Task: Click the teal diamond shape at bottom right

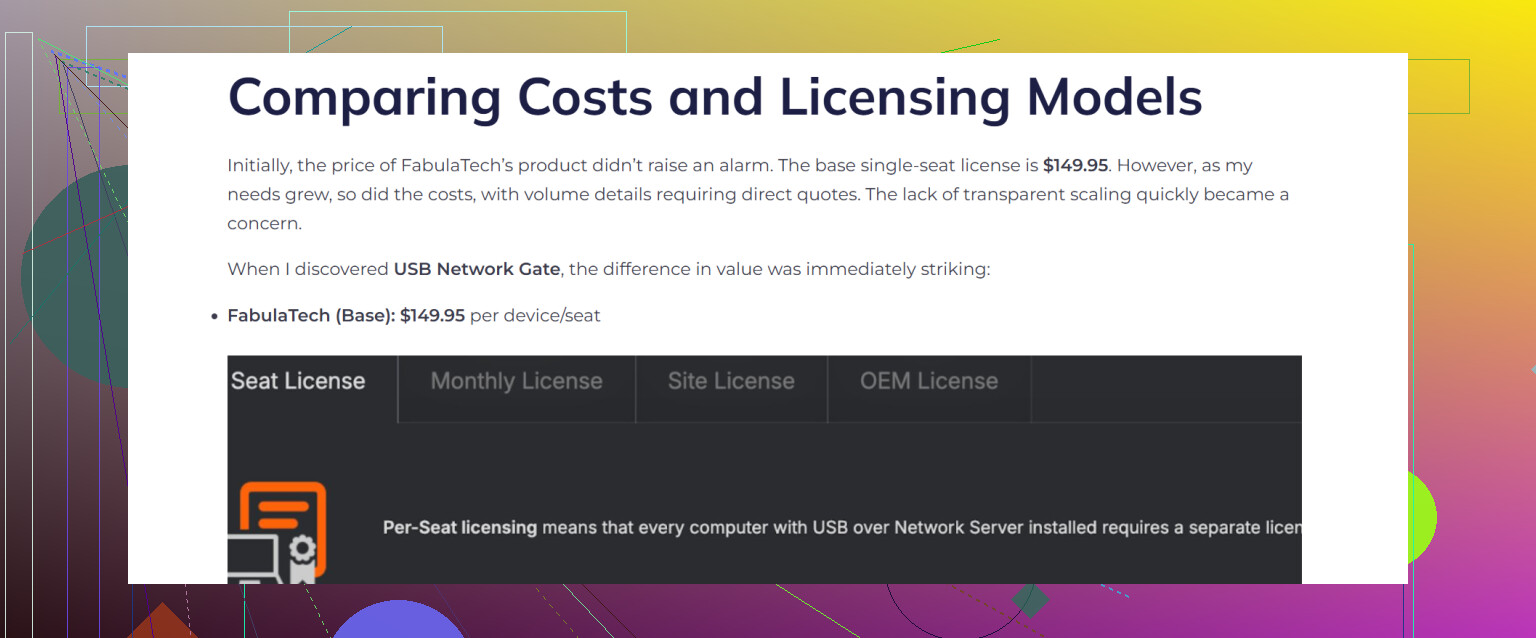Action: pyautogui.click(x=1029, y=601)
